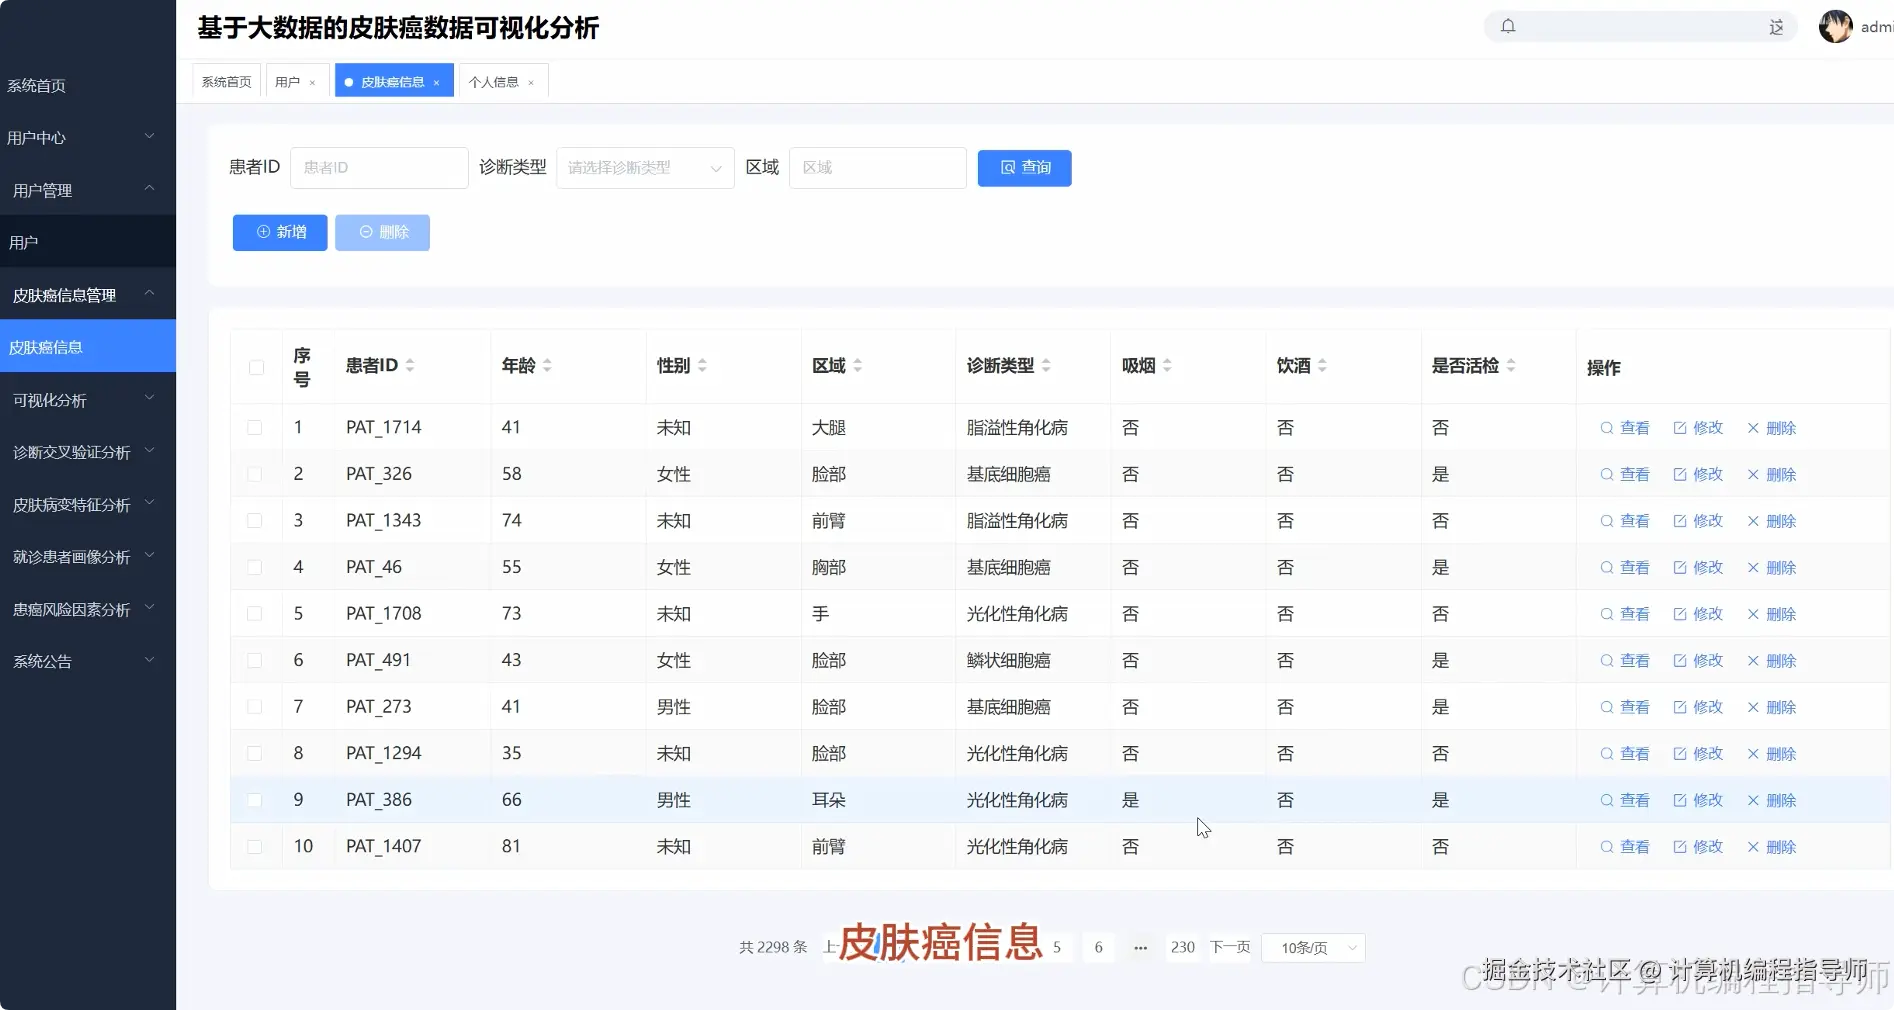Click the settings icon beside the search bar

tap(1777, 27)
